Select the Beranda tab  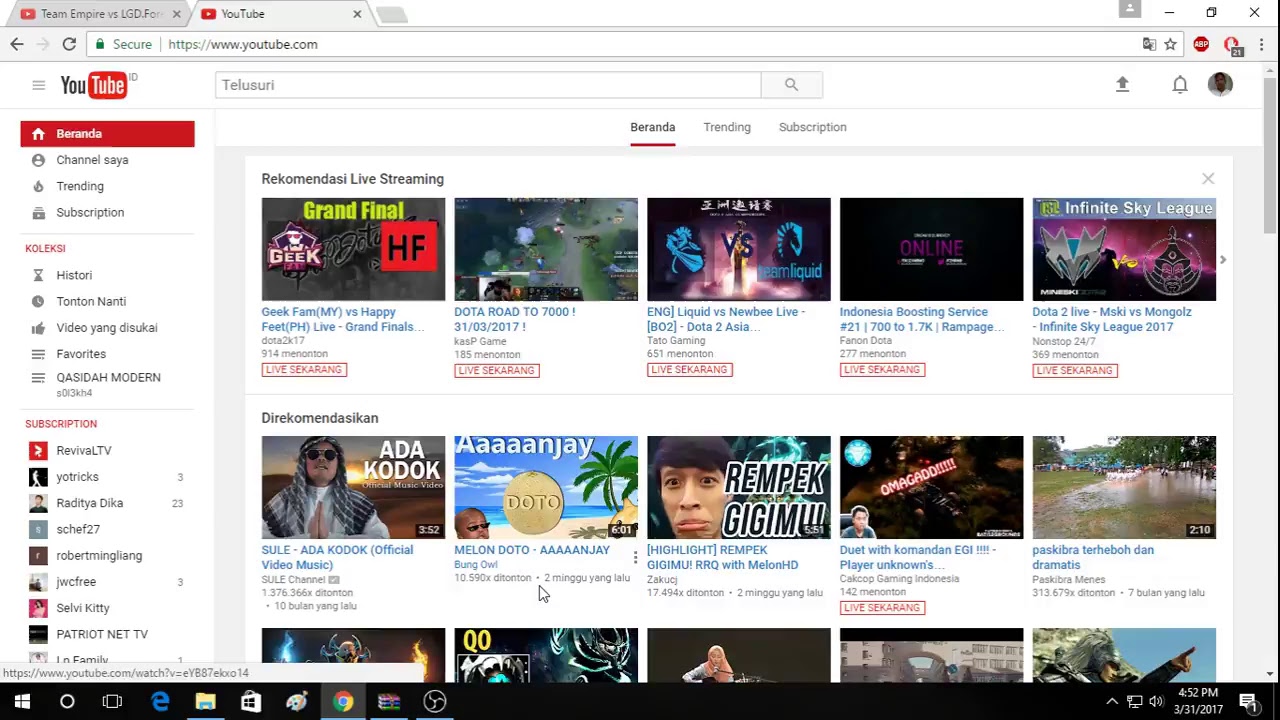[x=653, y=127]
